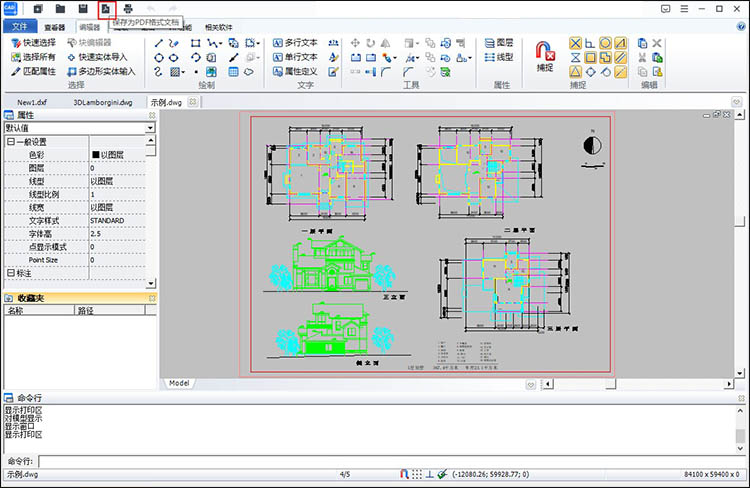The image size is (750, 488).
Task: Click the Text style icon in text group
Action: point(333,57)
